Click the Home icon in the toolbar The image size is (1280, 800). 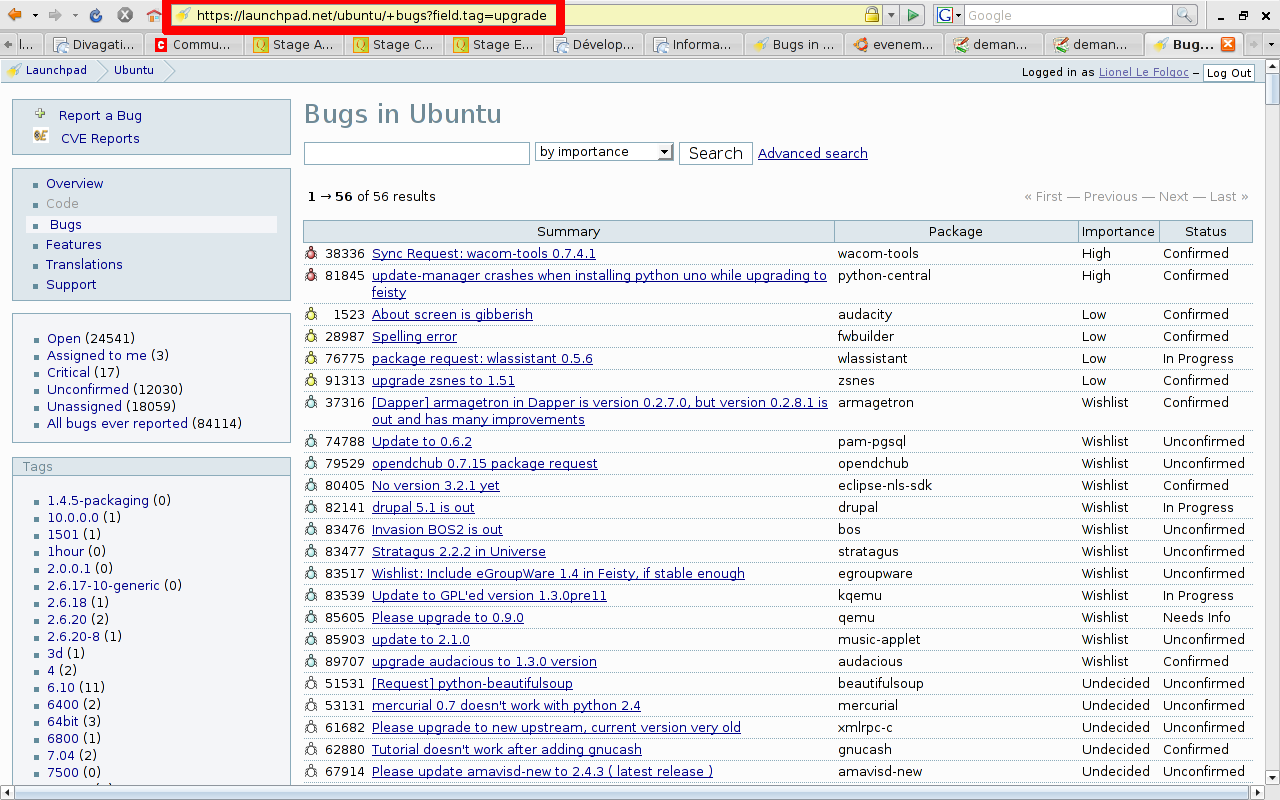(153, 15)
